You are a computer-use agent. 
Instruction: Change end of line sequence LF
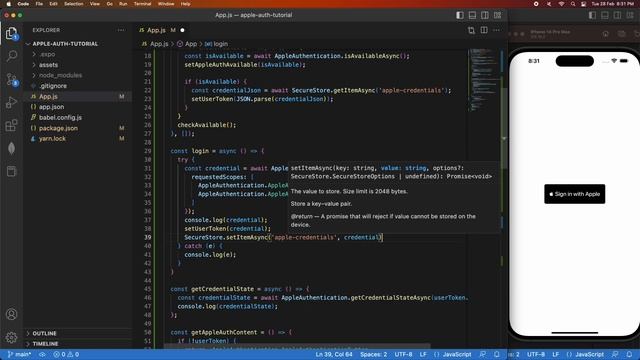click(423, 354)
